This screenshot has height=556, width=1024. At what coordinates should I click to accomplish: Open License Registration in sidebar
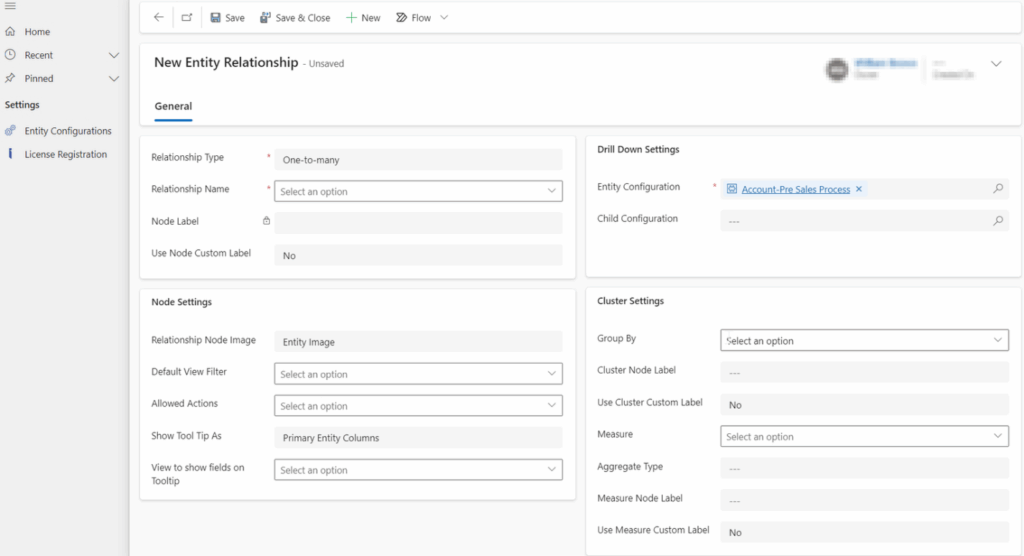tap(63, 154)
